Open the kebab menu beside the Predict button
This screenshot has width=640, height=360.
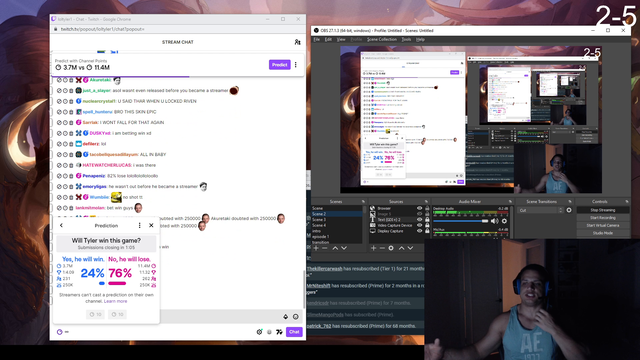[296, 64]
